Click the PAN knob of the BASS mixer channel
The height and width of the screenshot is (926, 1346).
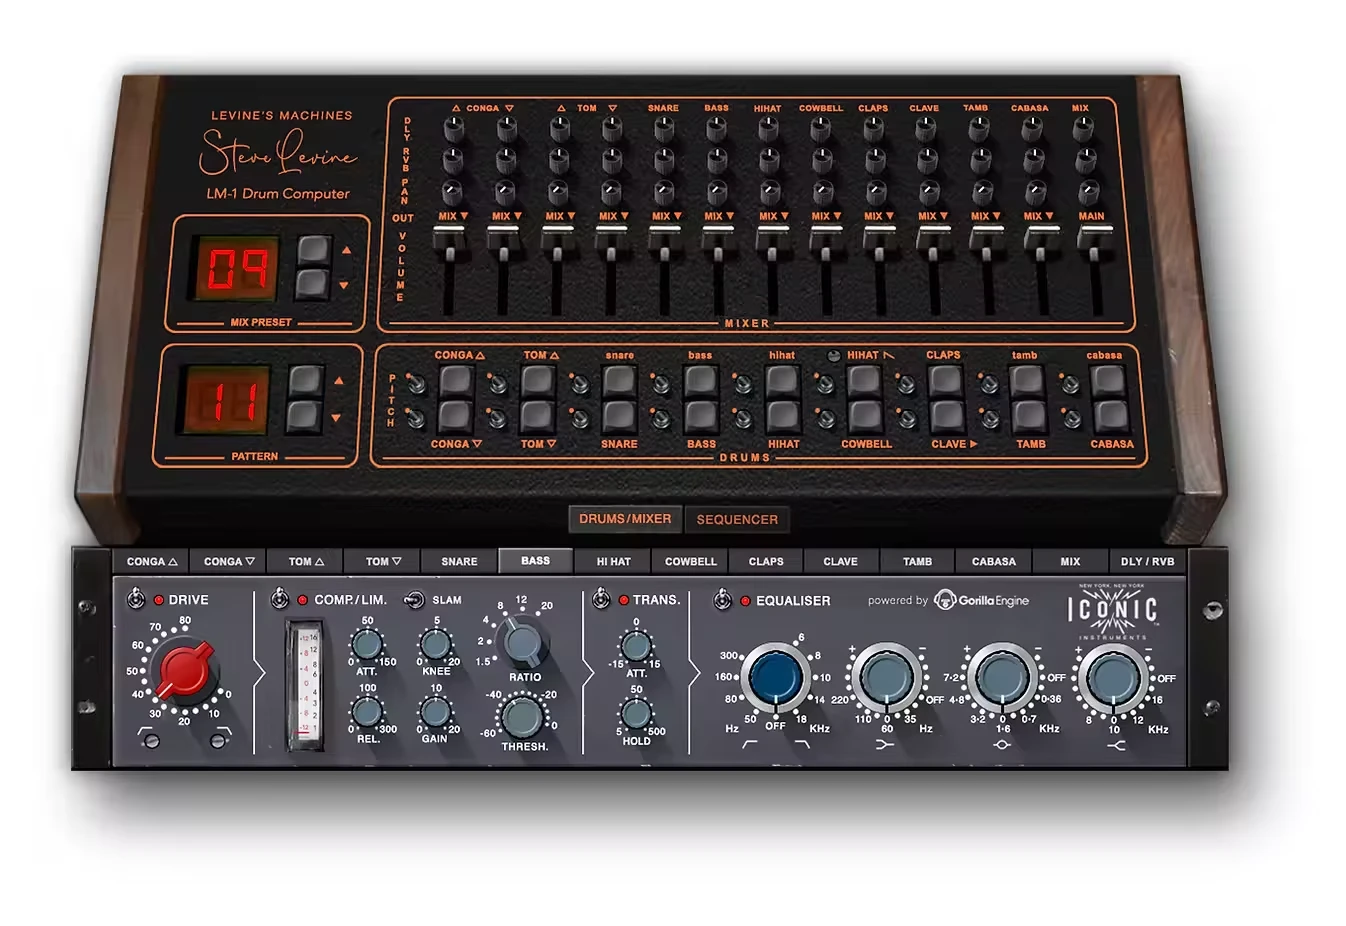coord(717,191)
